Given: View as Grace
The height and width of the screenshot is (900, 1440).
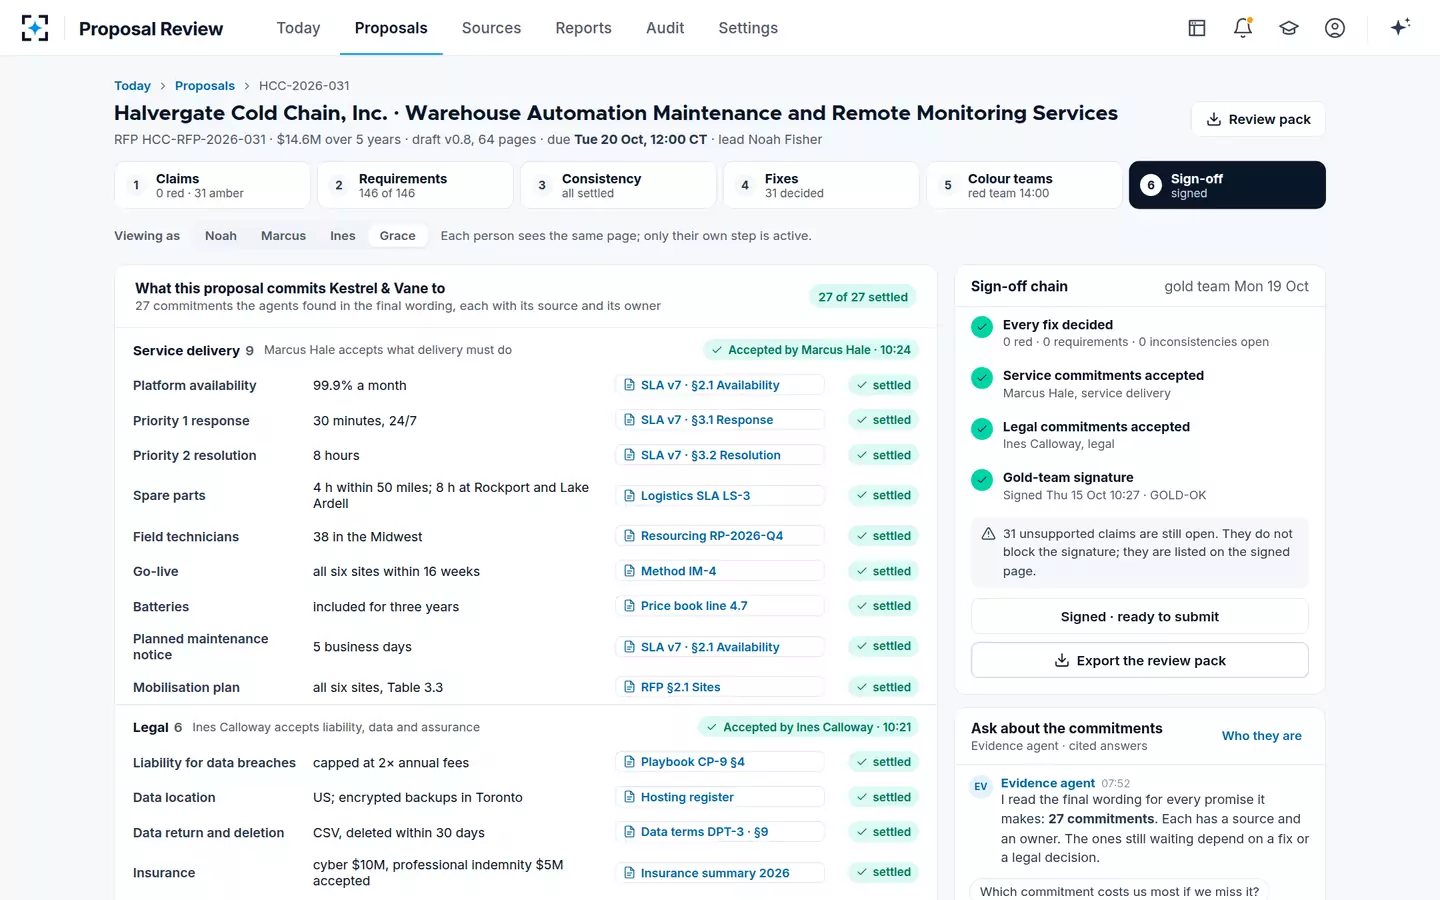Looking at the screenshot, I should pyautogui.click(x=398, y=236).
